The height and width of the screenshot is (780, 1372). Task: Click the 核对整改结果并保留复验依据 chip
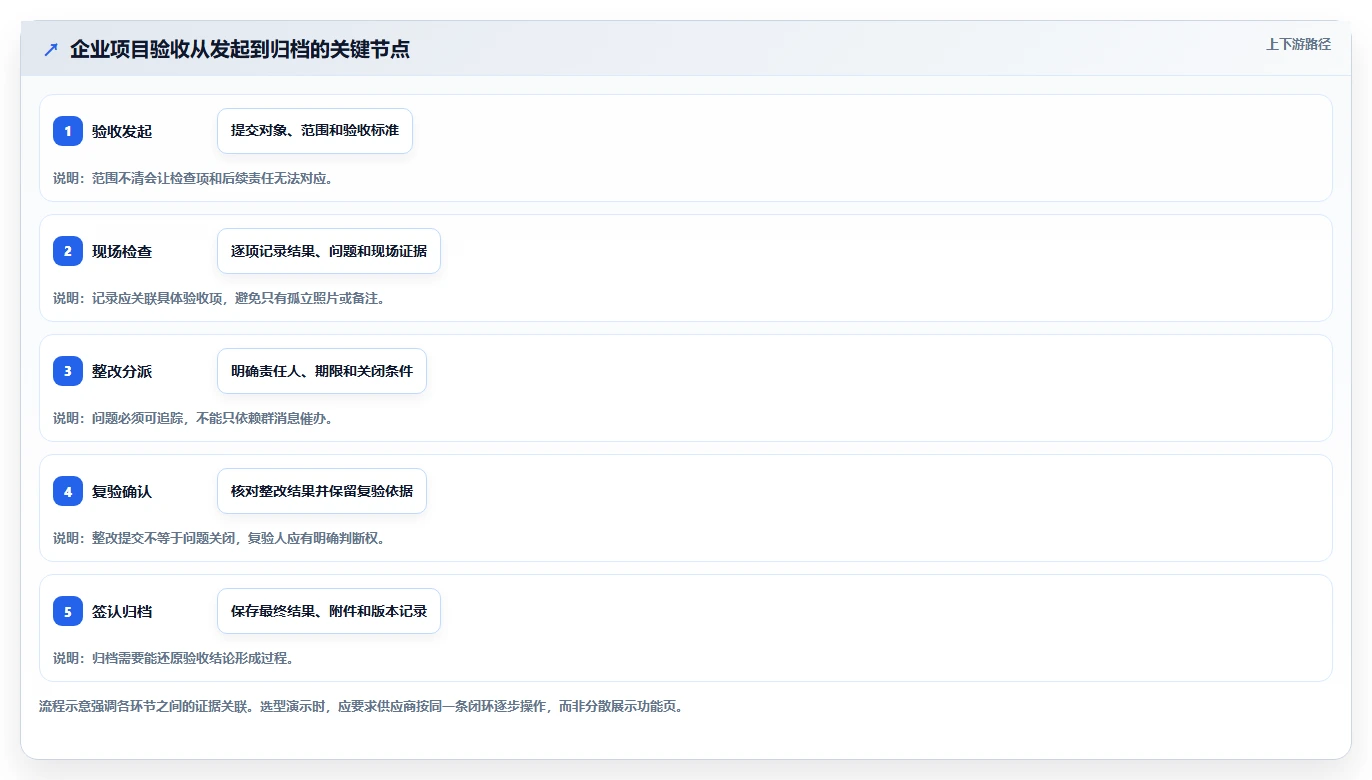tap(322, 491)
